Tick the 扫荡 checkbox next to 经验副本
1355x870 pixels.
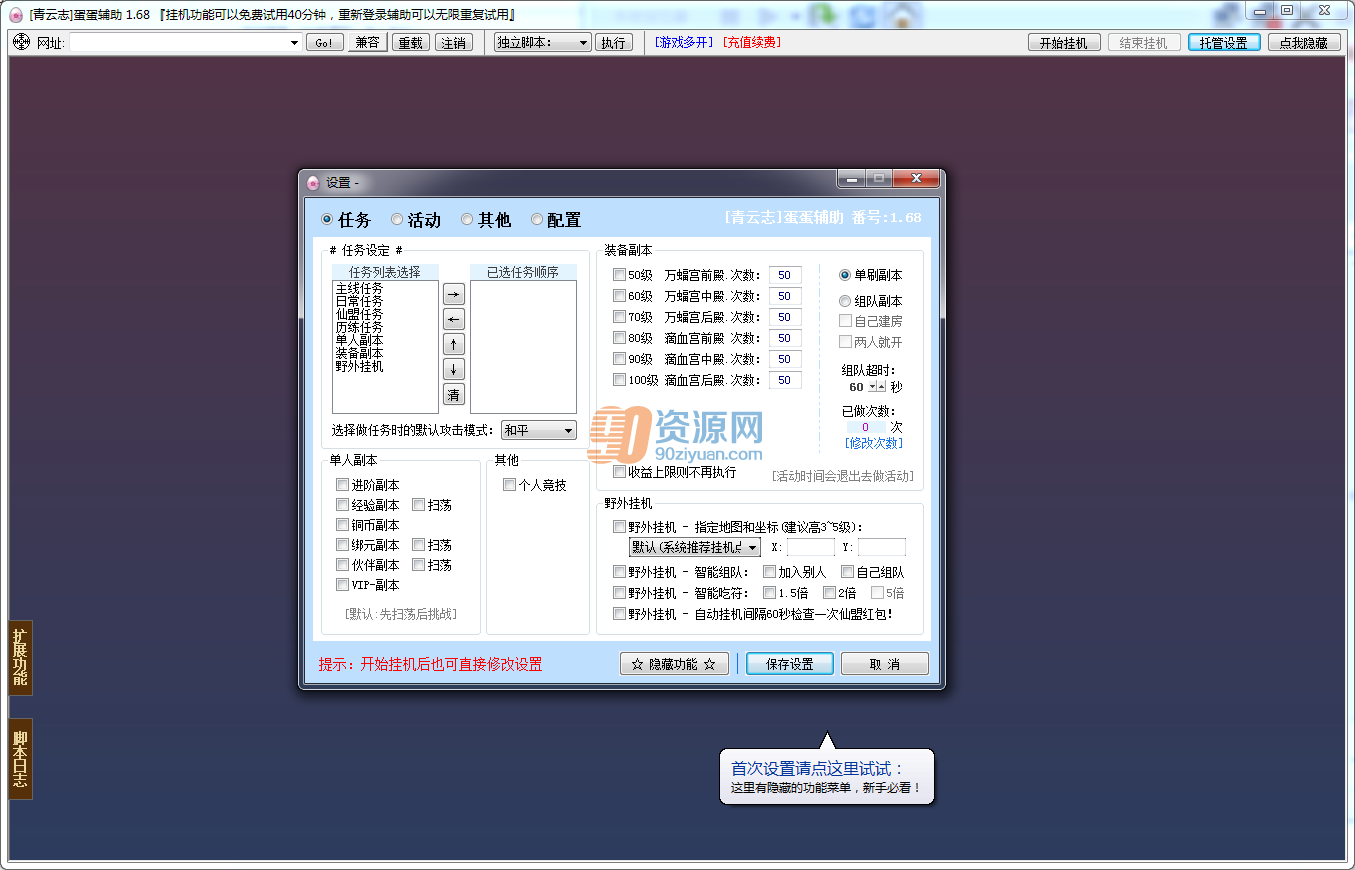click(419, 505)
